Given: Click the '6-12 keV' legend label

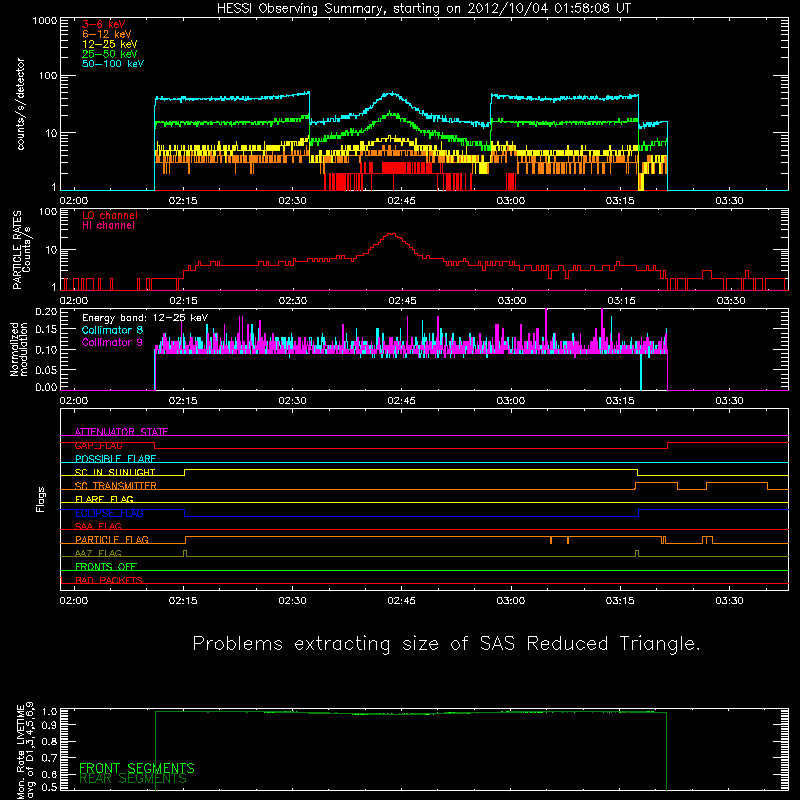Looking at the screenshot, I should click(x=107, y=34).
